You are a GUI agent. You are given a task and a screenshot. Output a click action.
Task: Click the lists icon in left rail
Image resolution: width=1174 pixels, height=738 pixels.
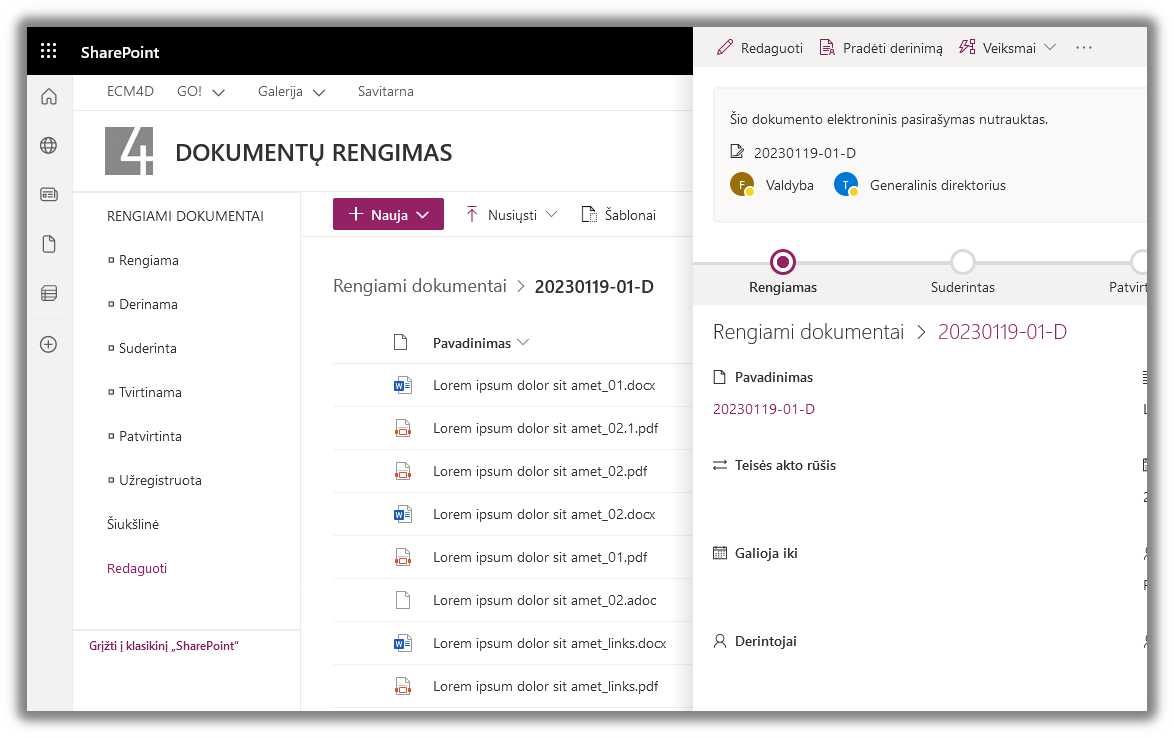(x=49, y=293)
